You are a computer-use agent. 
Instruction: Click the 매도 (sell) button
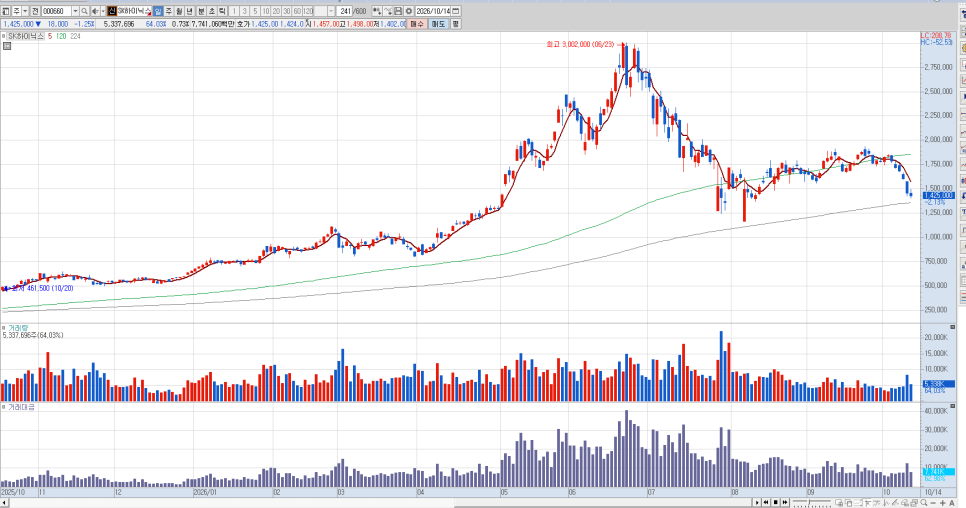439,24
